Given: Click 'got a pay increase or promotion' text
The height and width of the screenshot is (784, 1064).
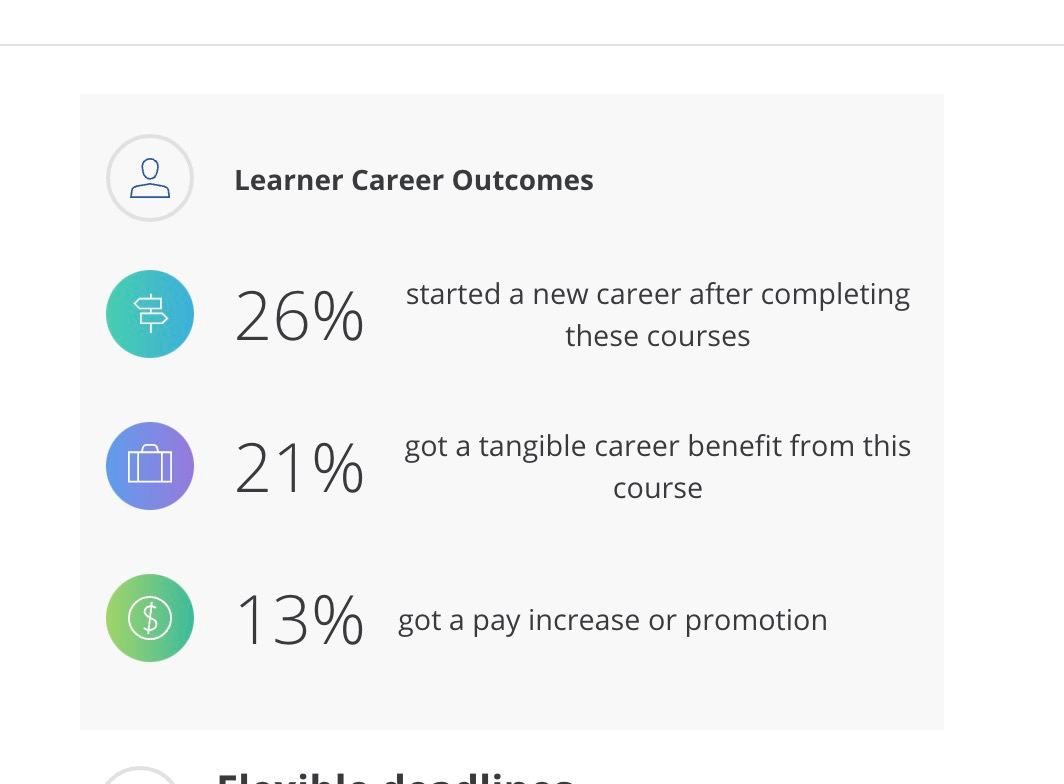Looking at the screenshot, I should click(613, 621).
